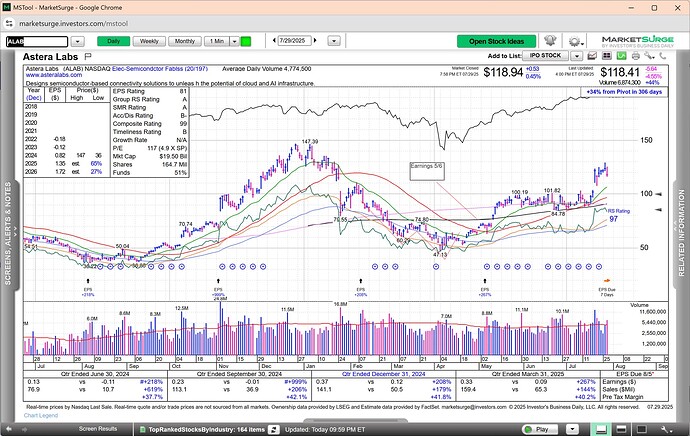Click the IPO STOCK list button
Image resolution: width=690 pixels, height=436 pixels.
point(546,56)
